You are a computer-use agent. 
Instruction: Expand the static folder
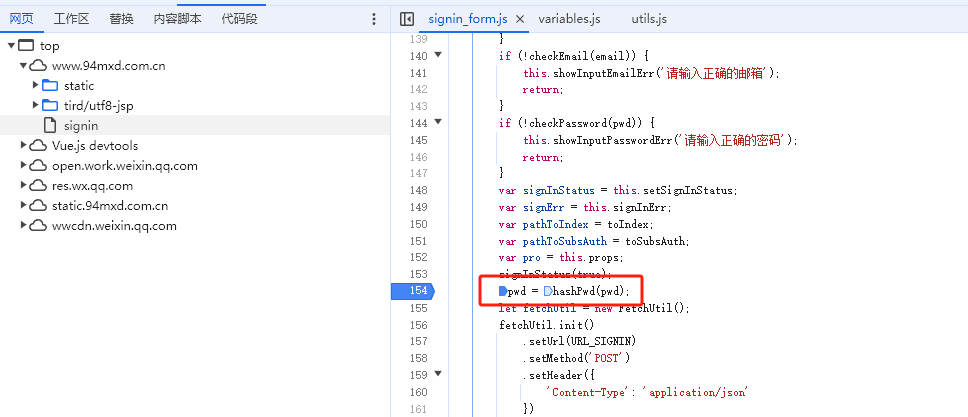click(x=36, y=85)
